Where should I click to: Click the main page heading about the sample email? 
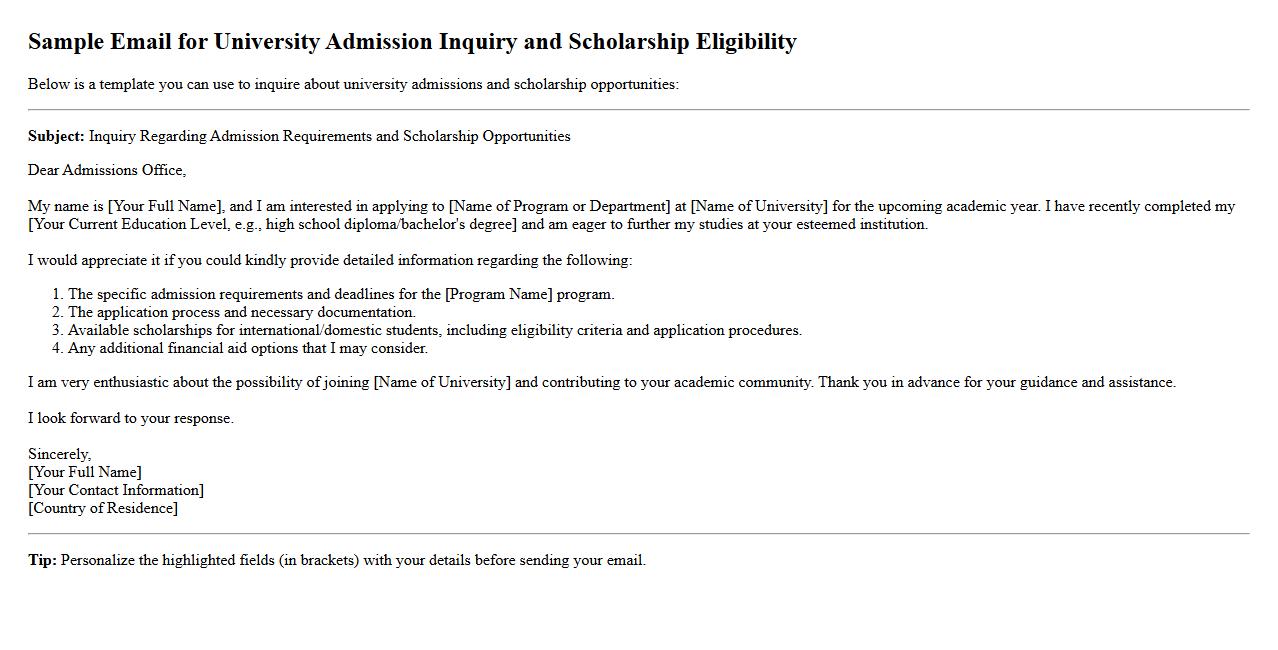pyautogui.click(x=412, y=42)
